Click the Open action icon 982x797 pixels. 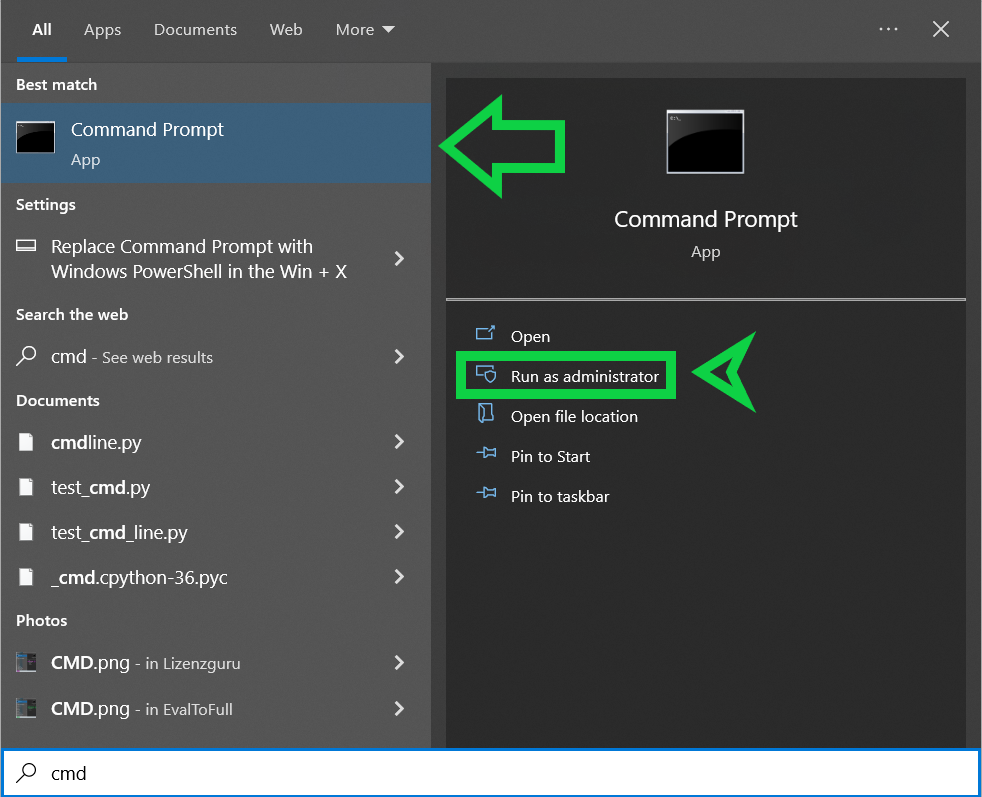point(485,334)
